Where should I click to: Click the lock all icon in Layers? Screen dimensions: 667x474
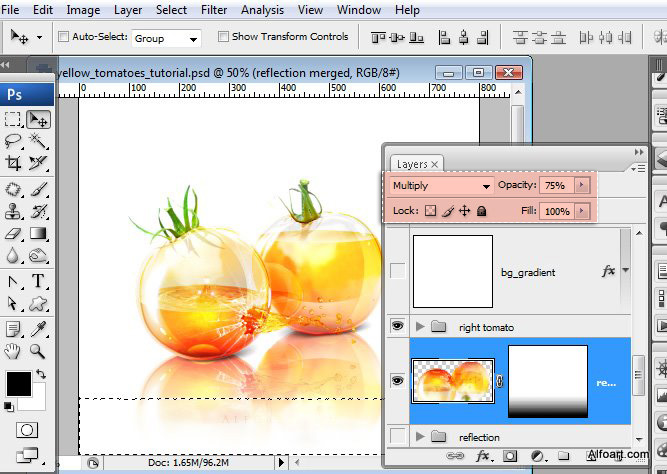481,211
